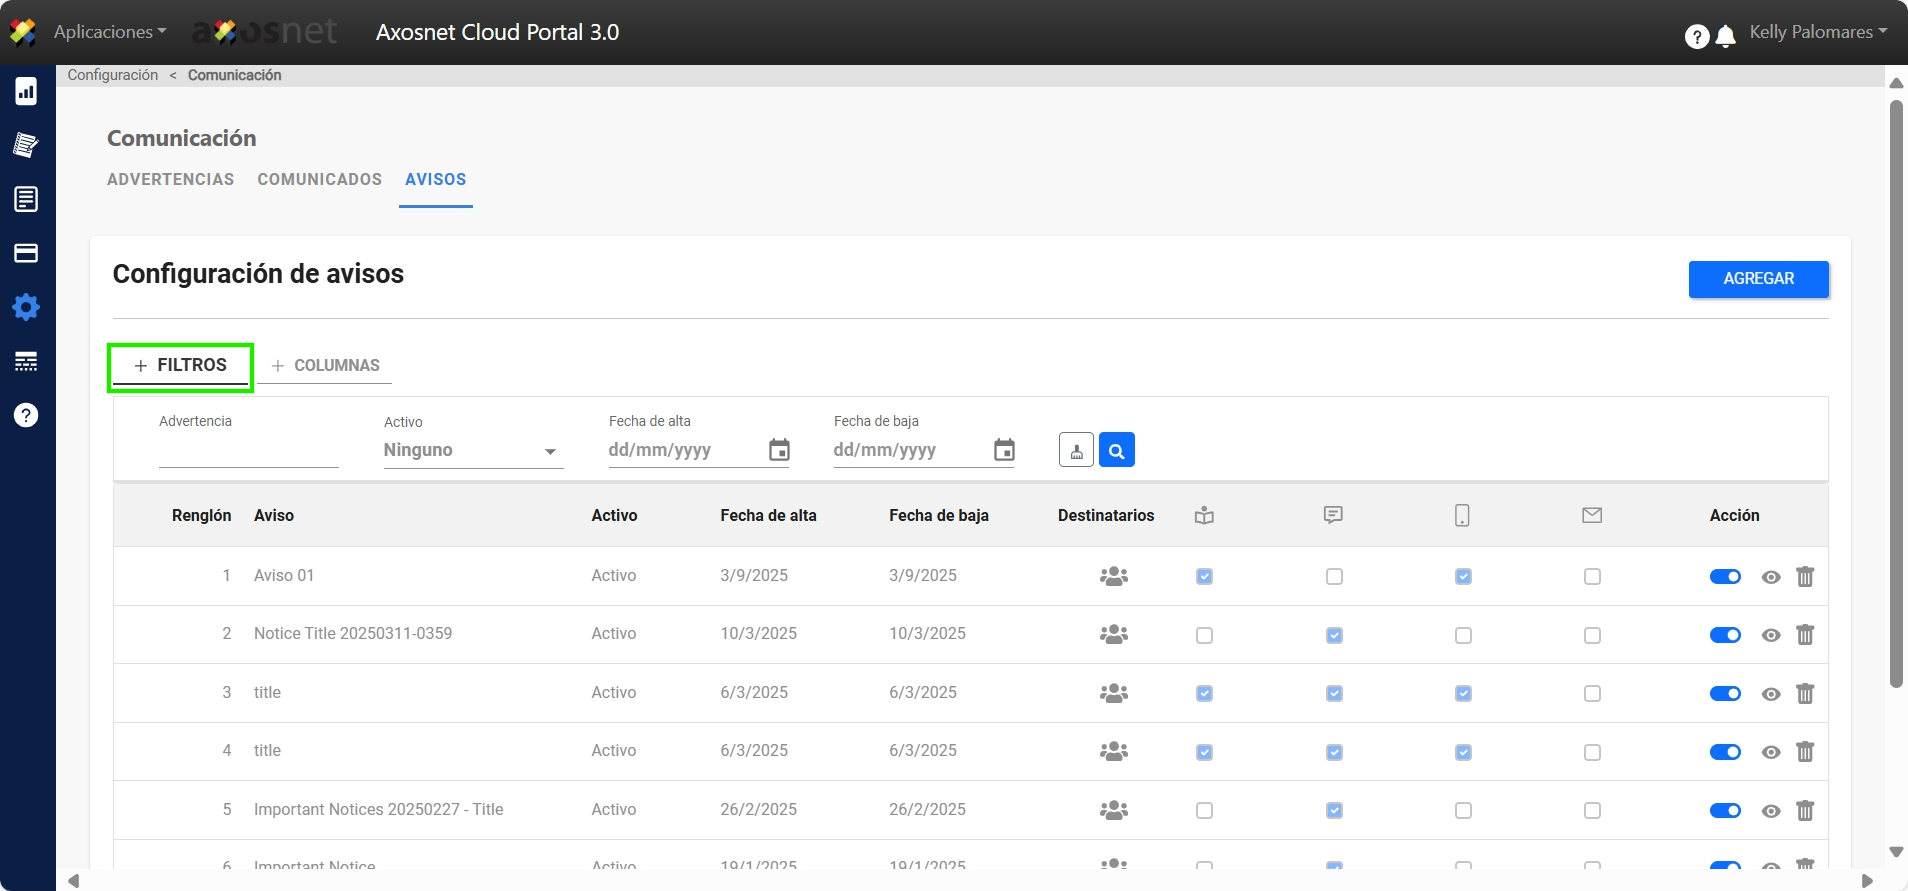Viewport: 1908px width, 891px height.
Task: Open the settings gear in sidebar
Action: (26, 307)
